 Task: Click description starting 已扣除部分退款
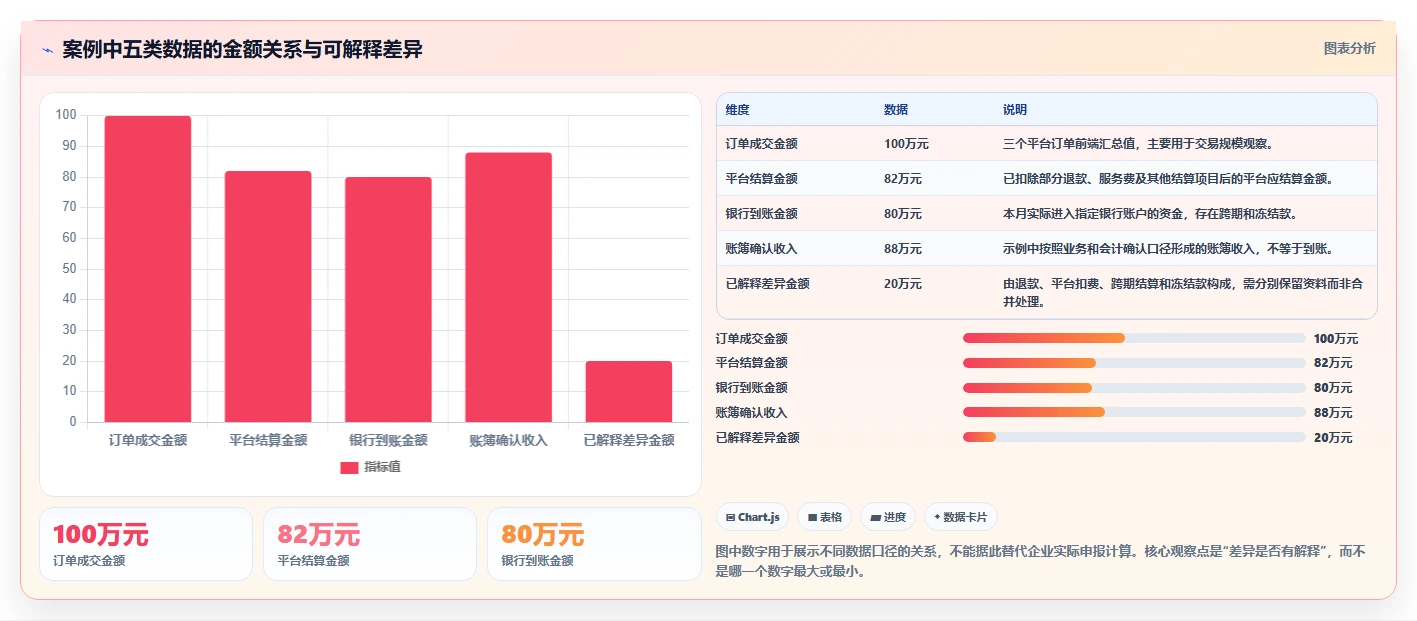[x=1168, y=178]
